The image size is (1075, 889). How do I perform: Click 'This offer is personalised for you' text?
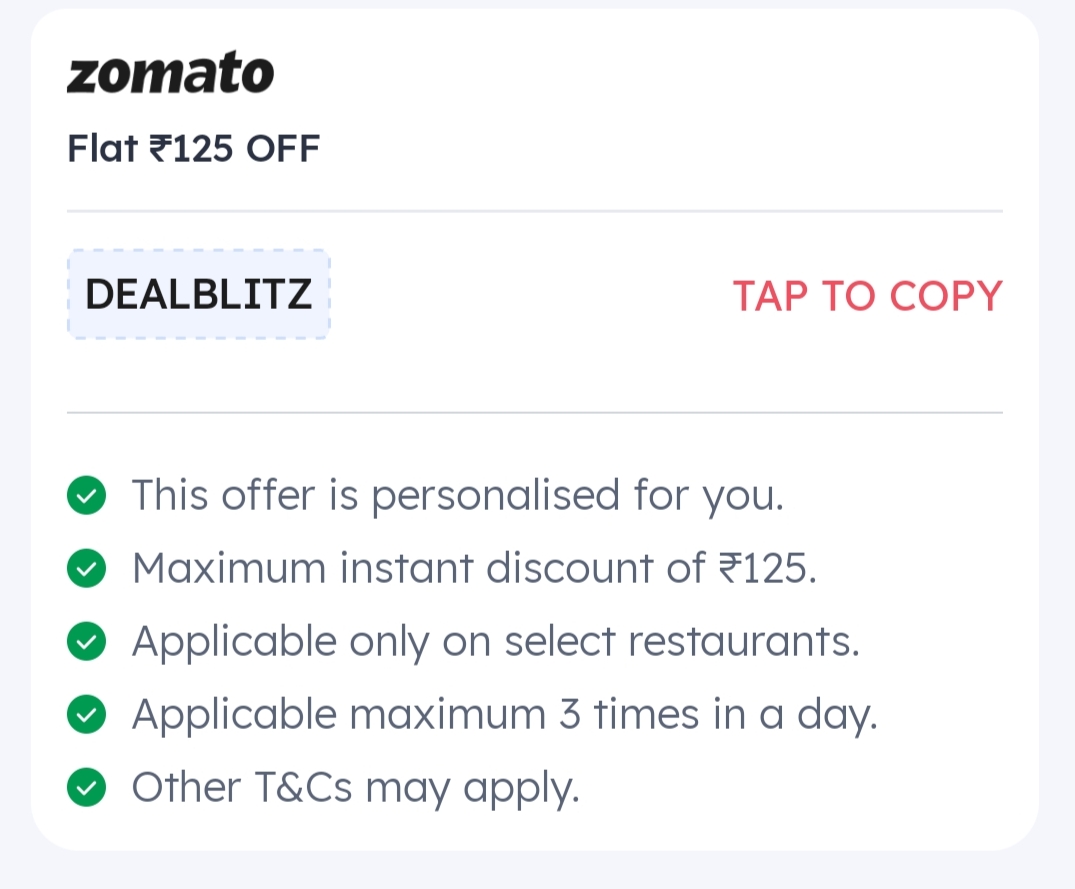(457, 495)
